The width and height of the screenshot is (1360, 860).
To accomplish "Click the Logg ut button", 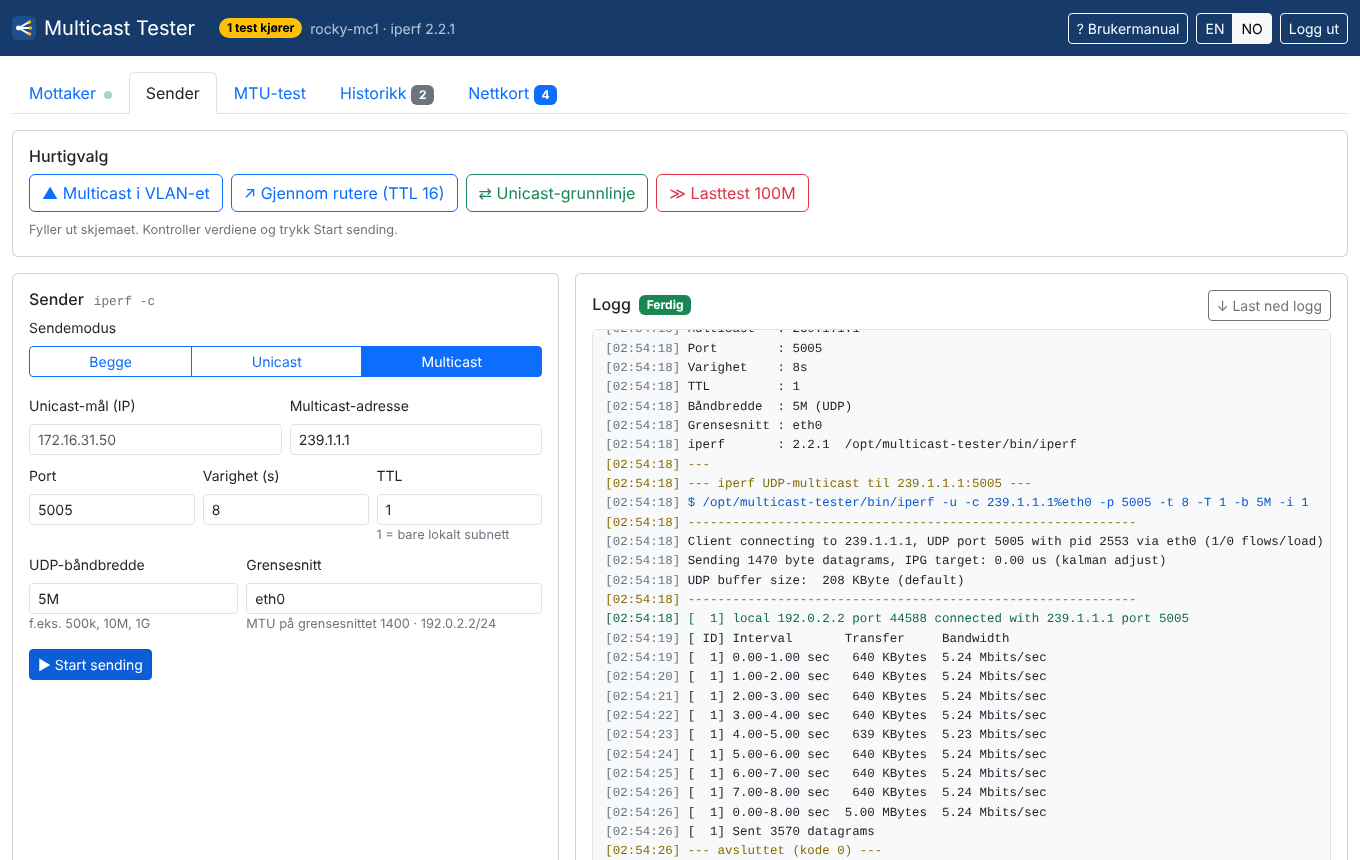I will click(1314, 29).
